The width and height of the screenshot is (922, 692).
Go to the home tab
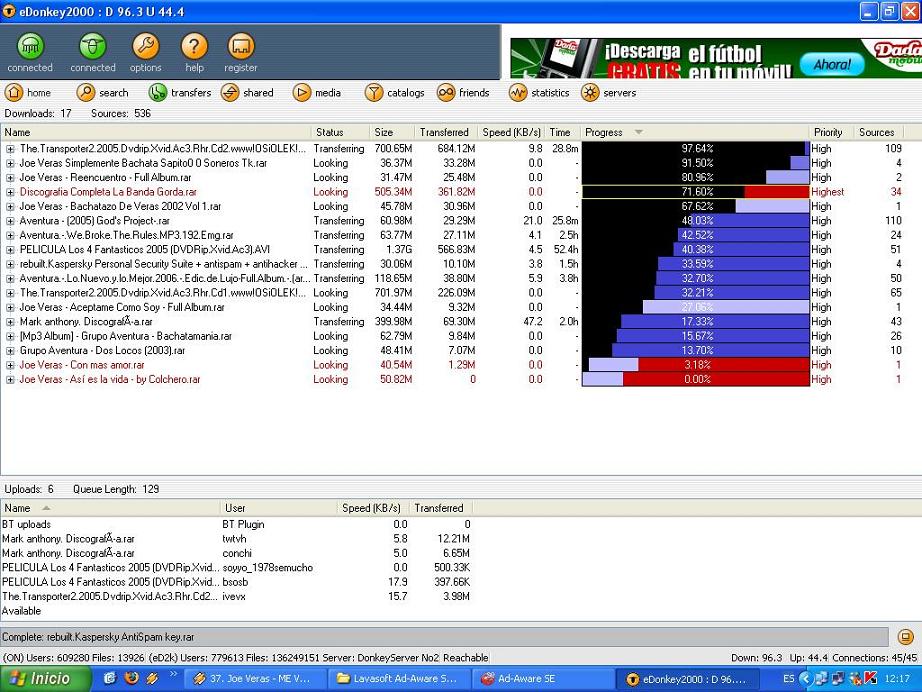tap(28, 93)
